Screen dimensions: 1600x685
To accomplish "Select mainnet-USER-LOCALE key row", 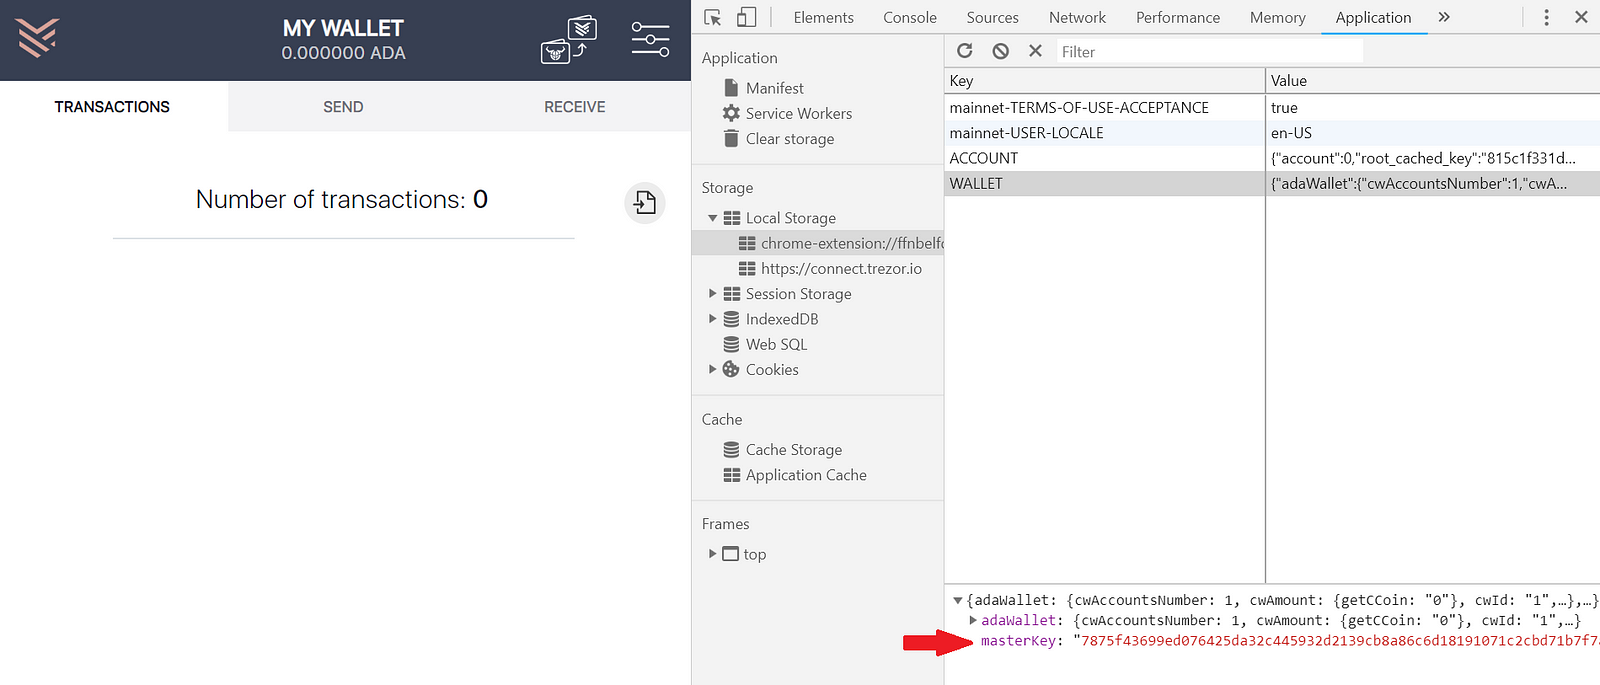I will 1104,133.
